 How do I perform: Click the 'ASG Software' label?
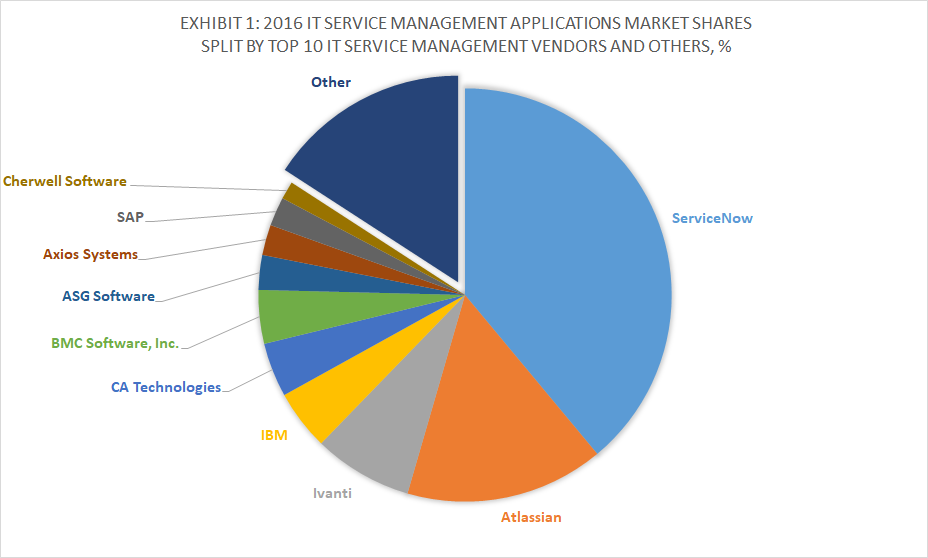click(108, 296)
